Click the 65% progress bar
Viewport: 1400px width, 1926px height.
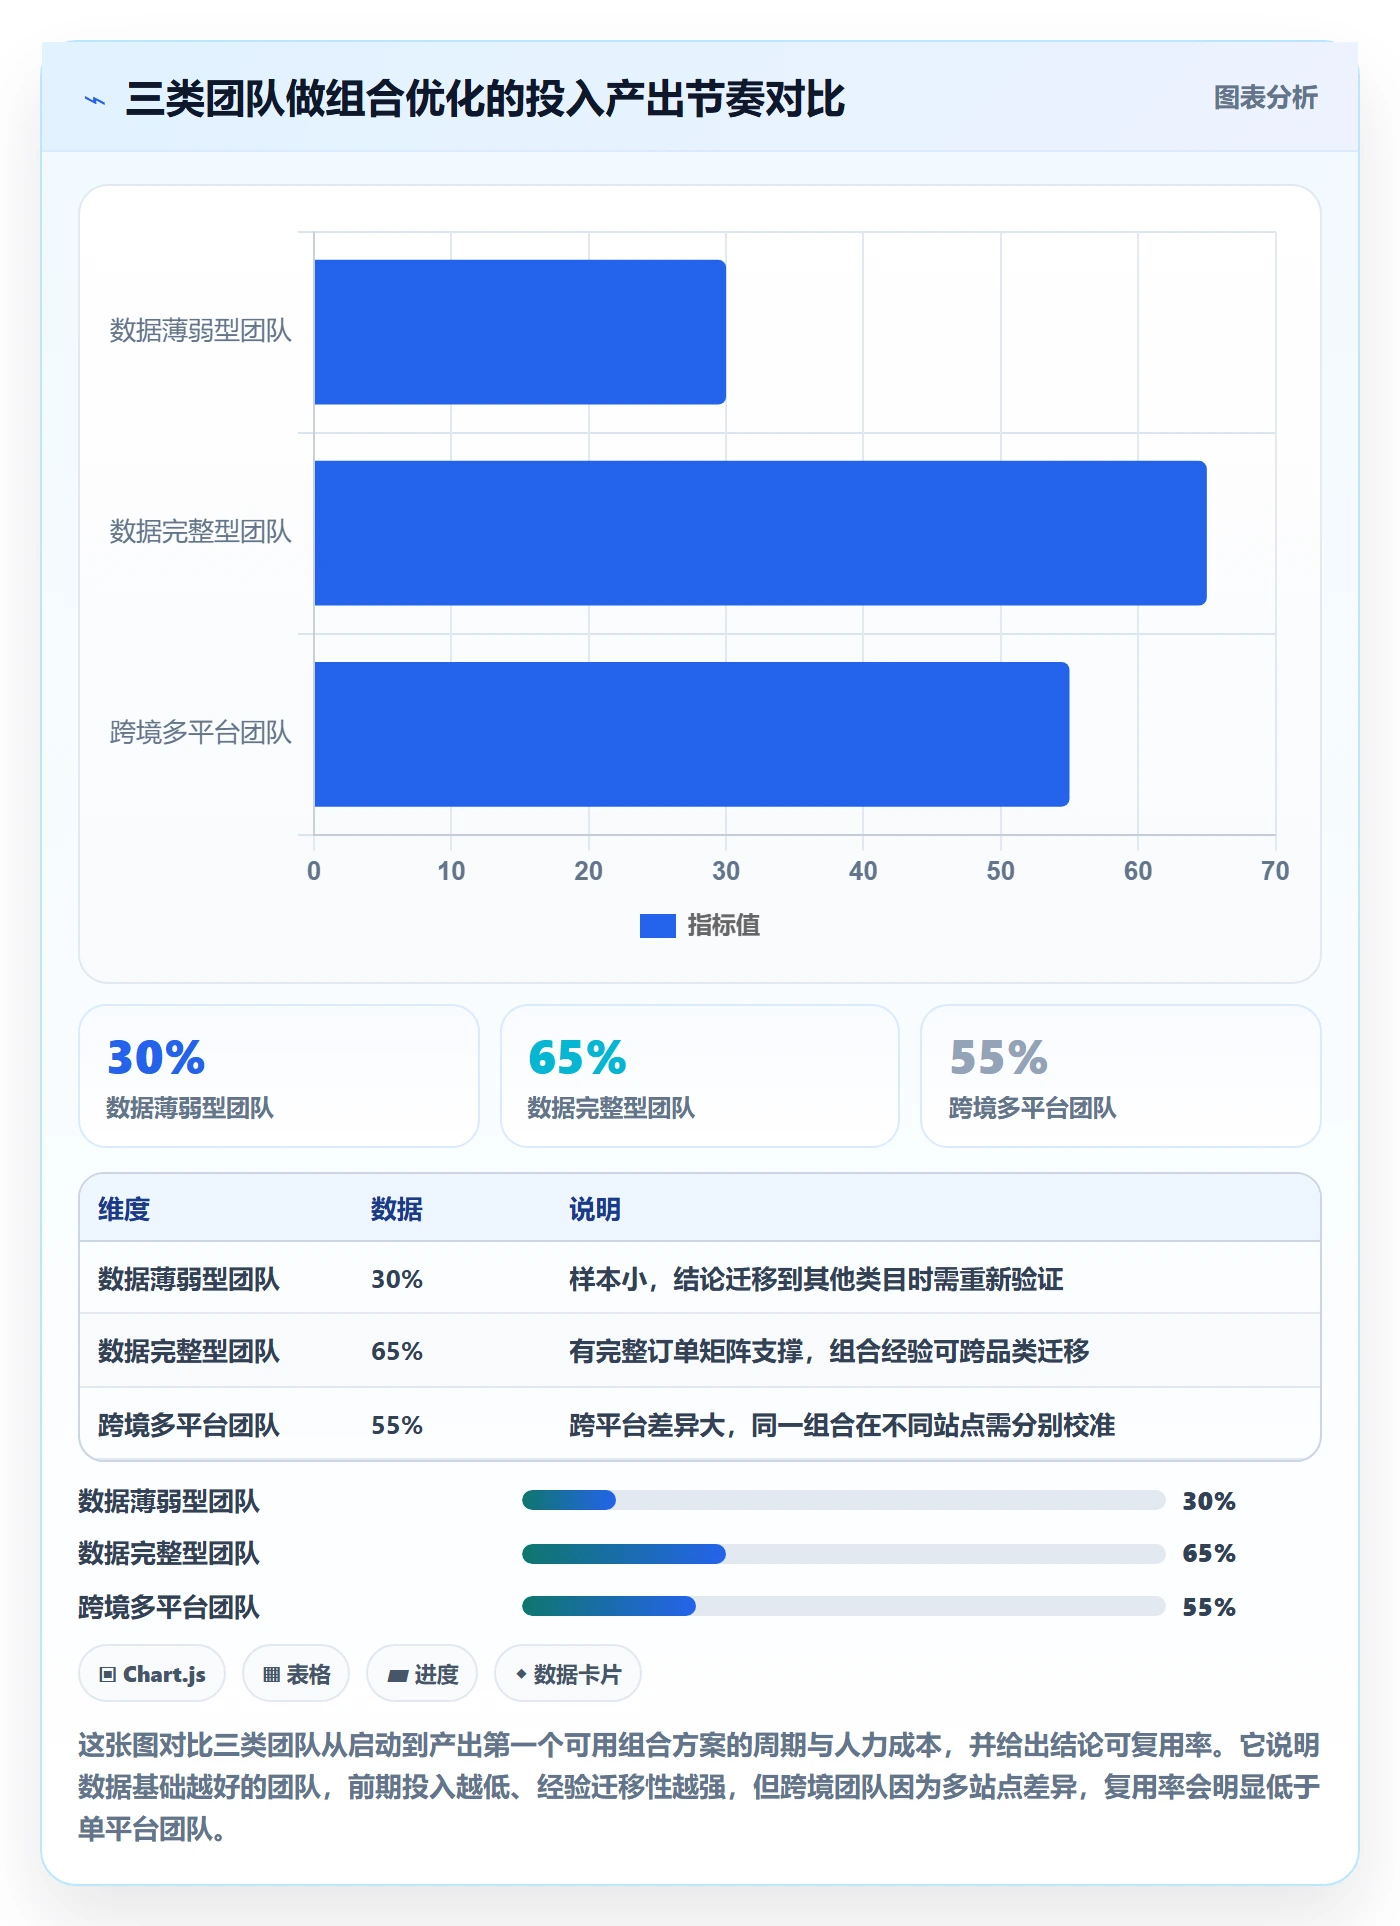point(844,1554)
